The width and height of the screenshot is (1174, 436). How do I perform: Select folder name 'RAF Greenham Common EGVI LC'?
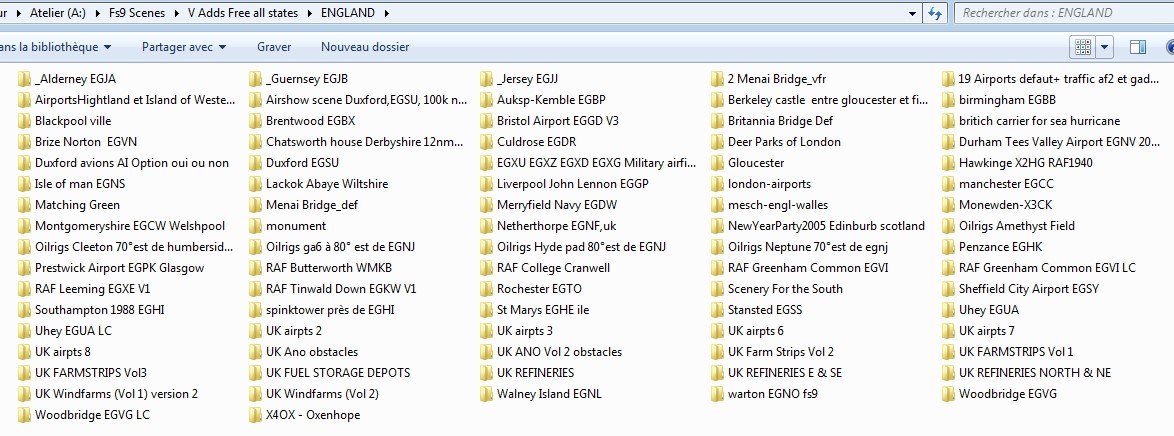point(1047,267)
